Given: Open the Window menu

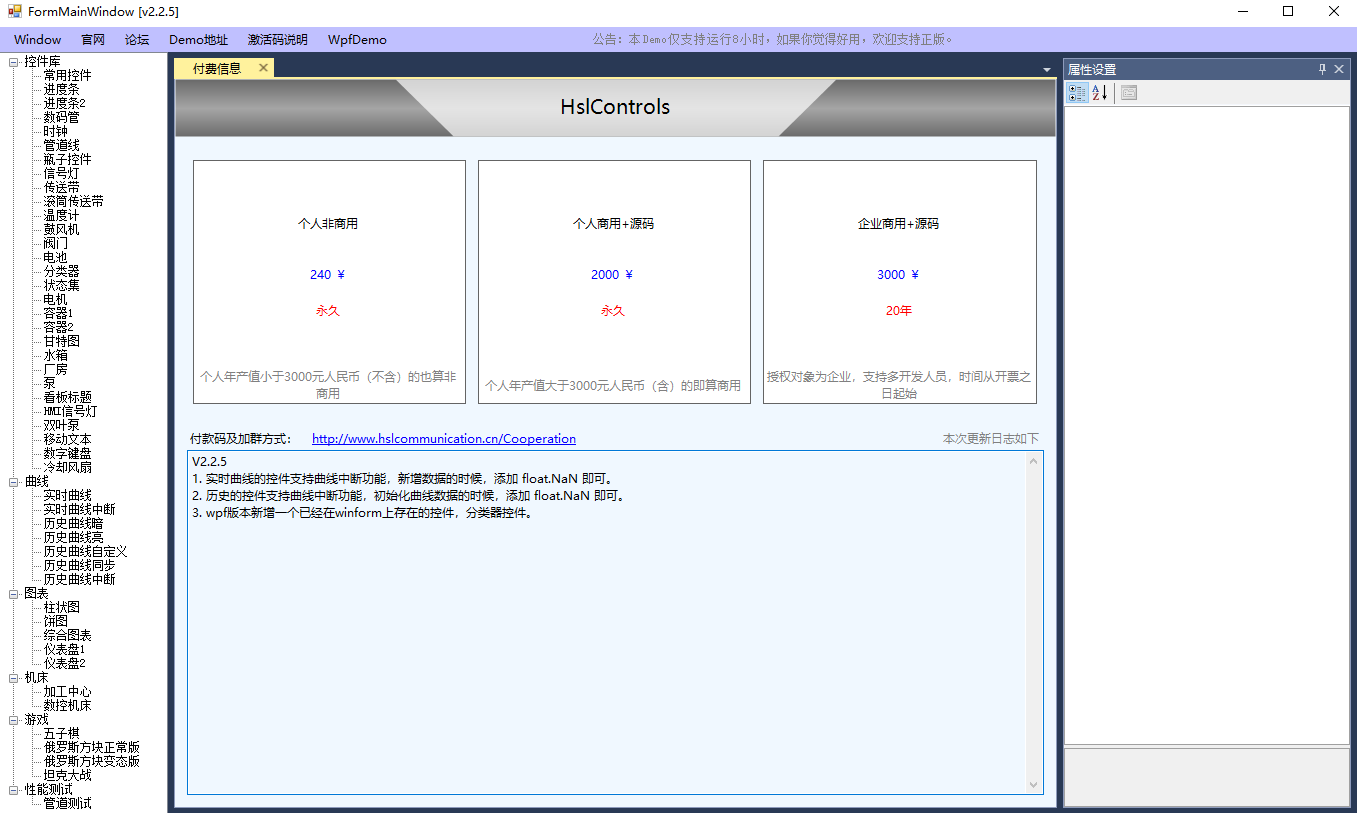Looking at the screenshot, I should tap(37, 40).
